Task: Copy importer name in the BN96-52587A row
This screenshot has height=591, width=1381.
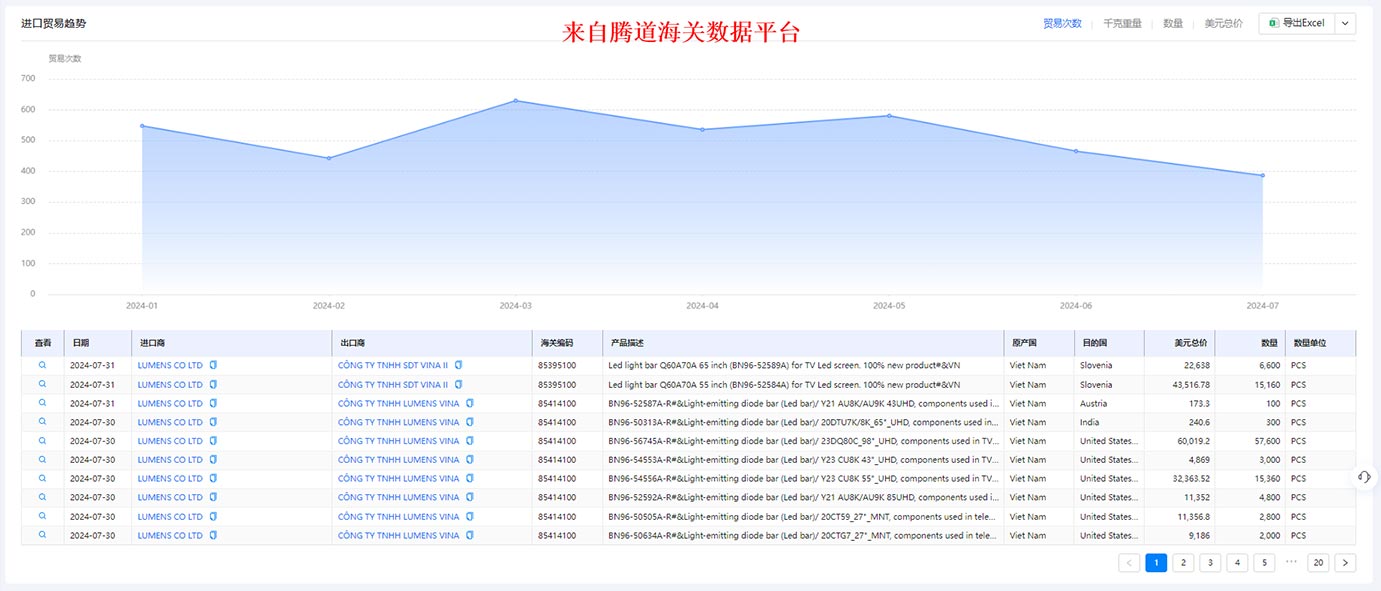Action: pos(213,403)
